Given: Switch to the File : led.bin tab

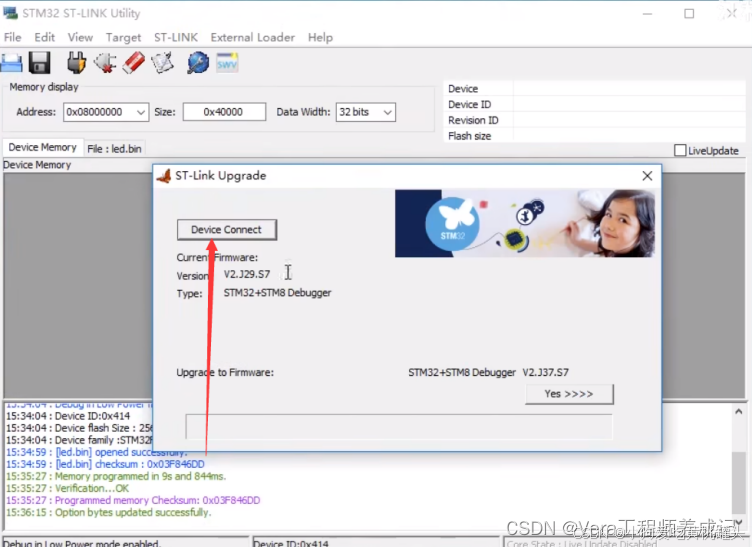Looking at the screenshot, I should tap(114, 149).
